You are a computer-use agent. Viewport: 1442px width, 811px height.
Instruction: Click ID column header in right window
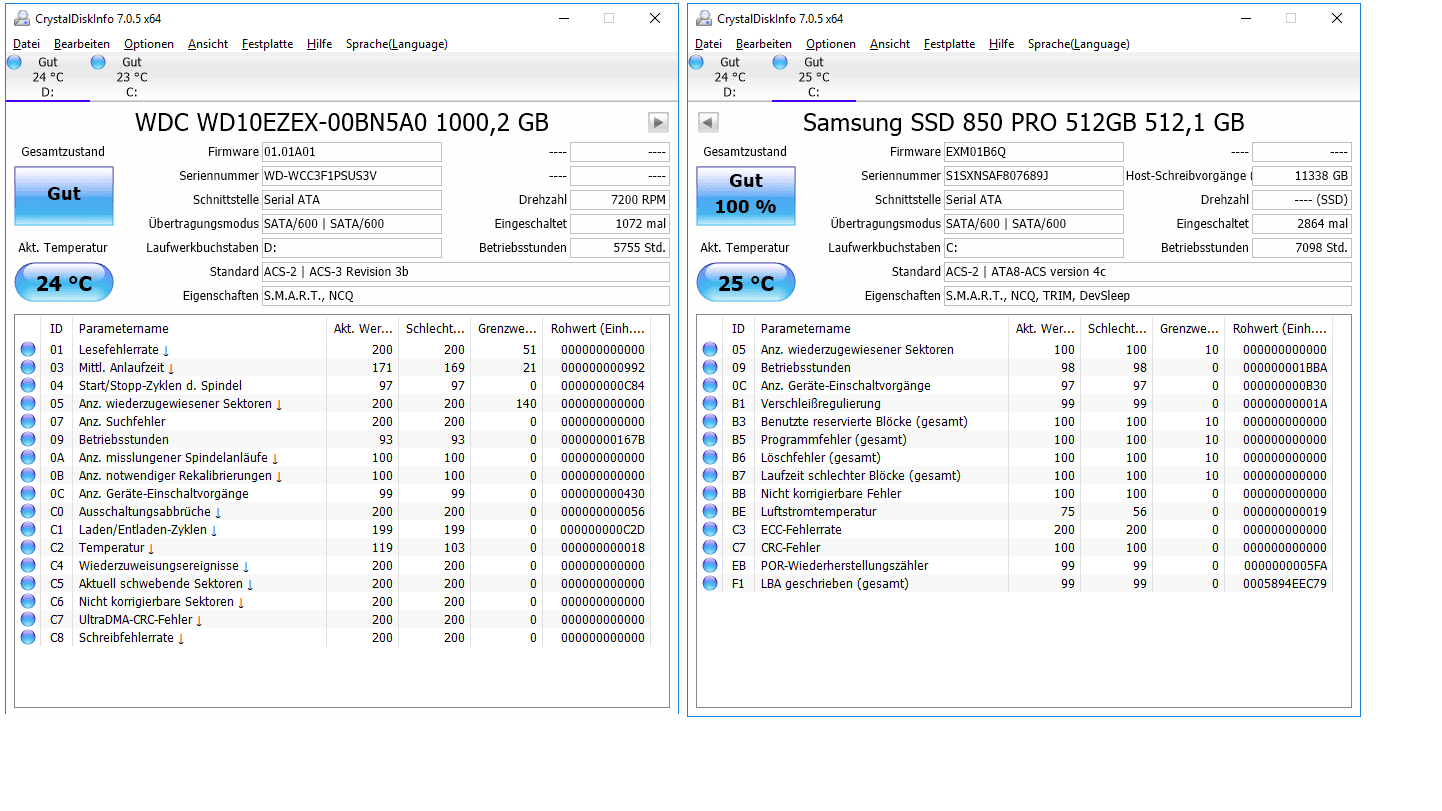point(738,329)
